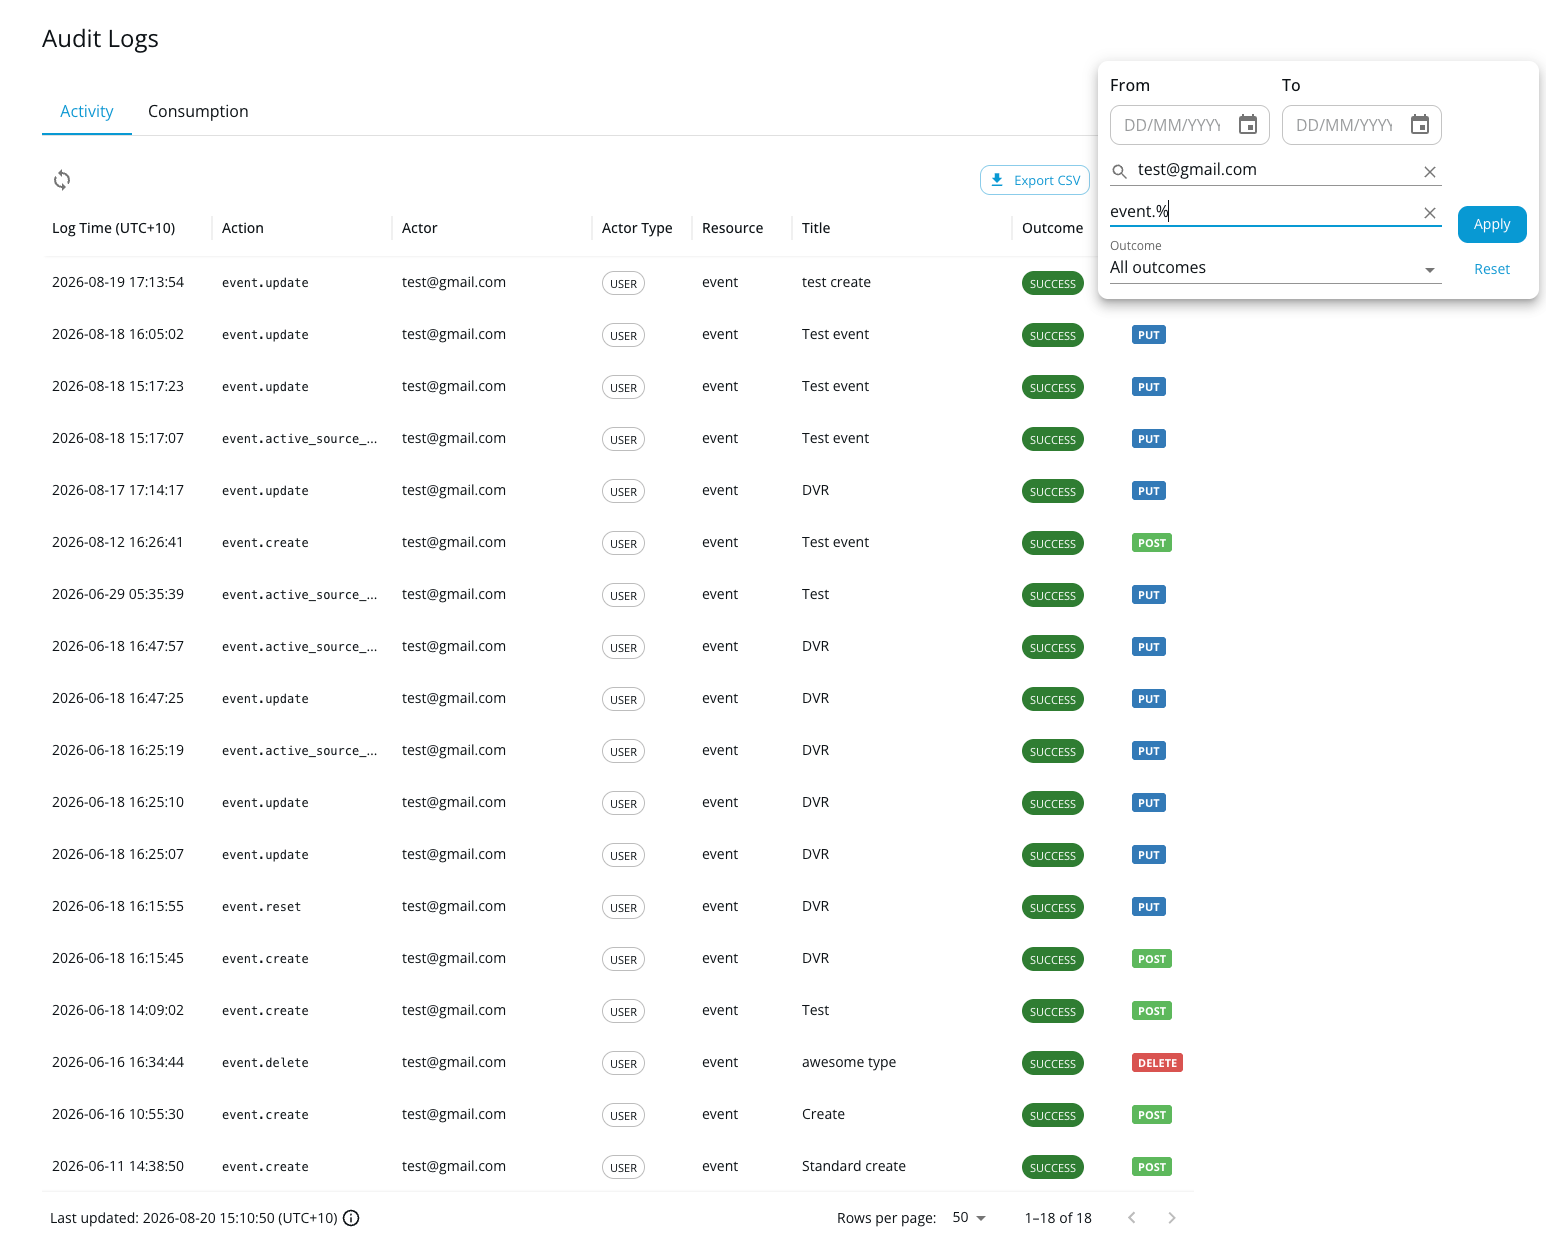This screenshot has height=1259, width=1546.
Task: Expand the All outcomes dropdown
Action: click(1275, 268)
